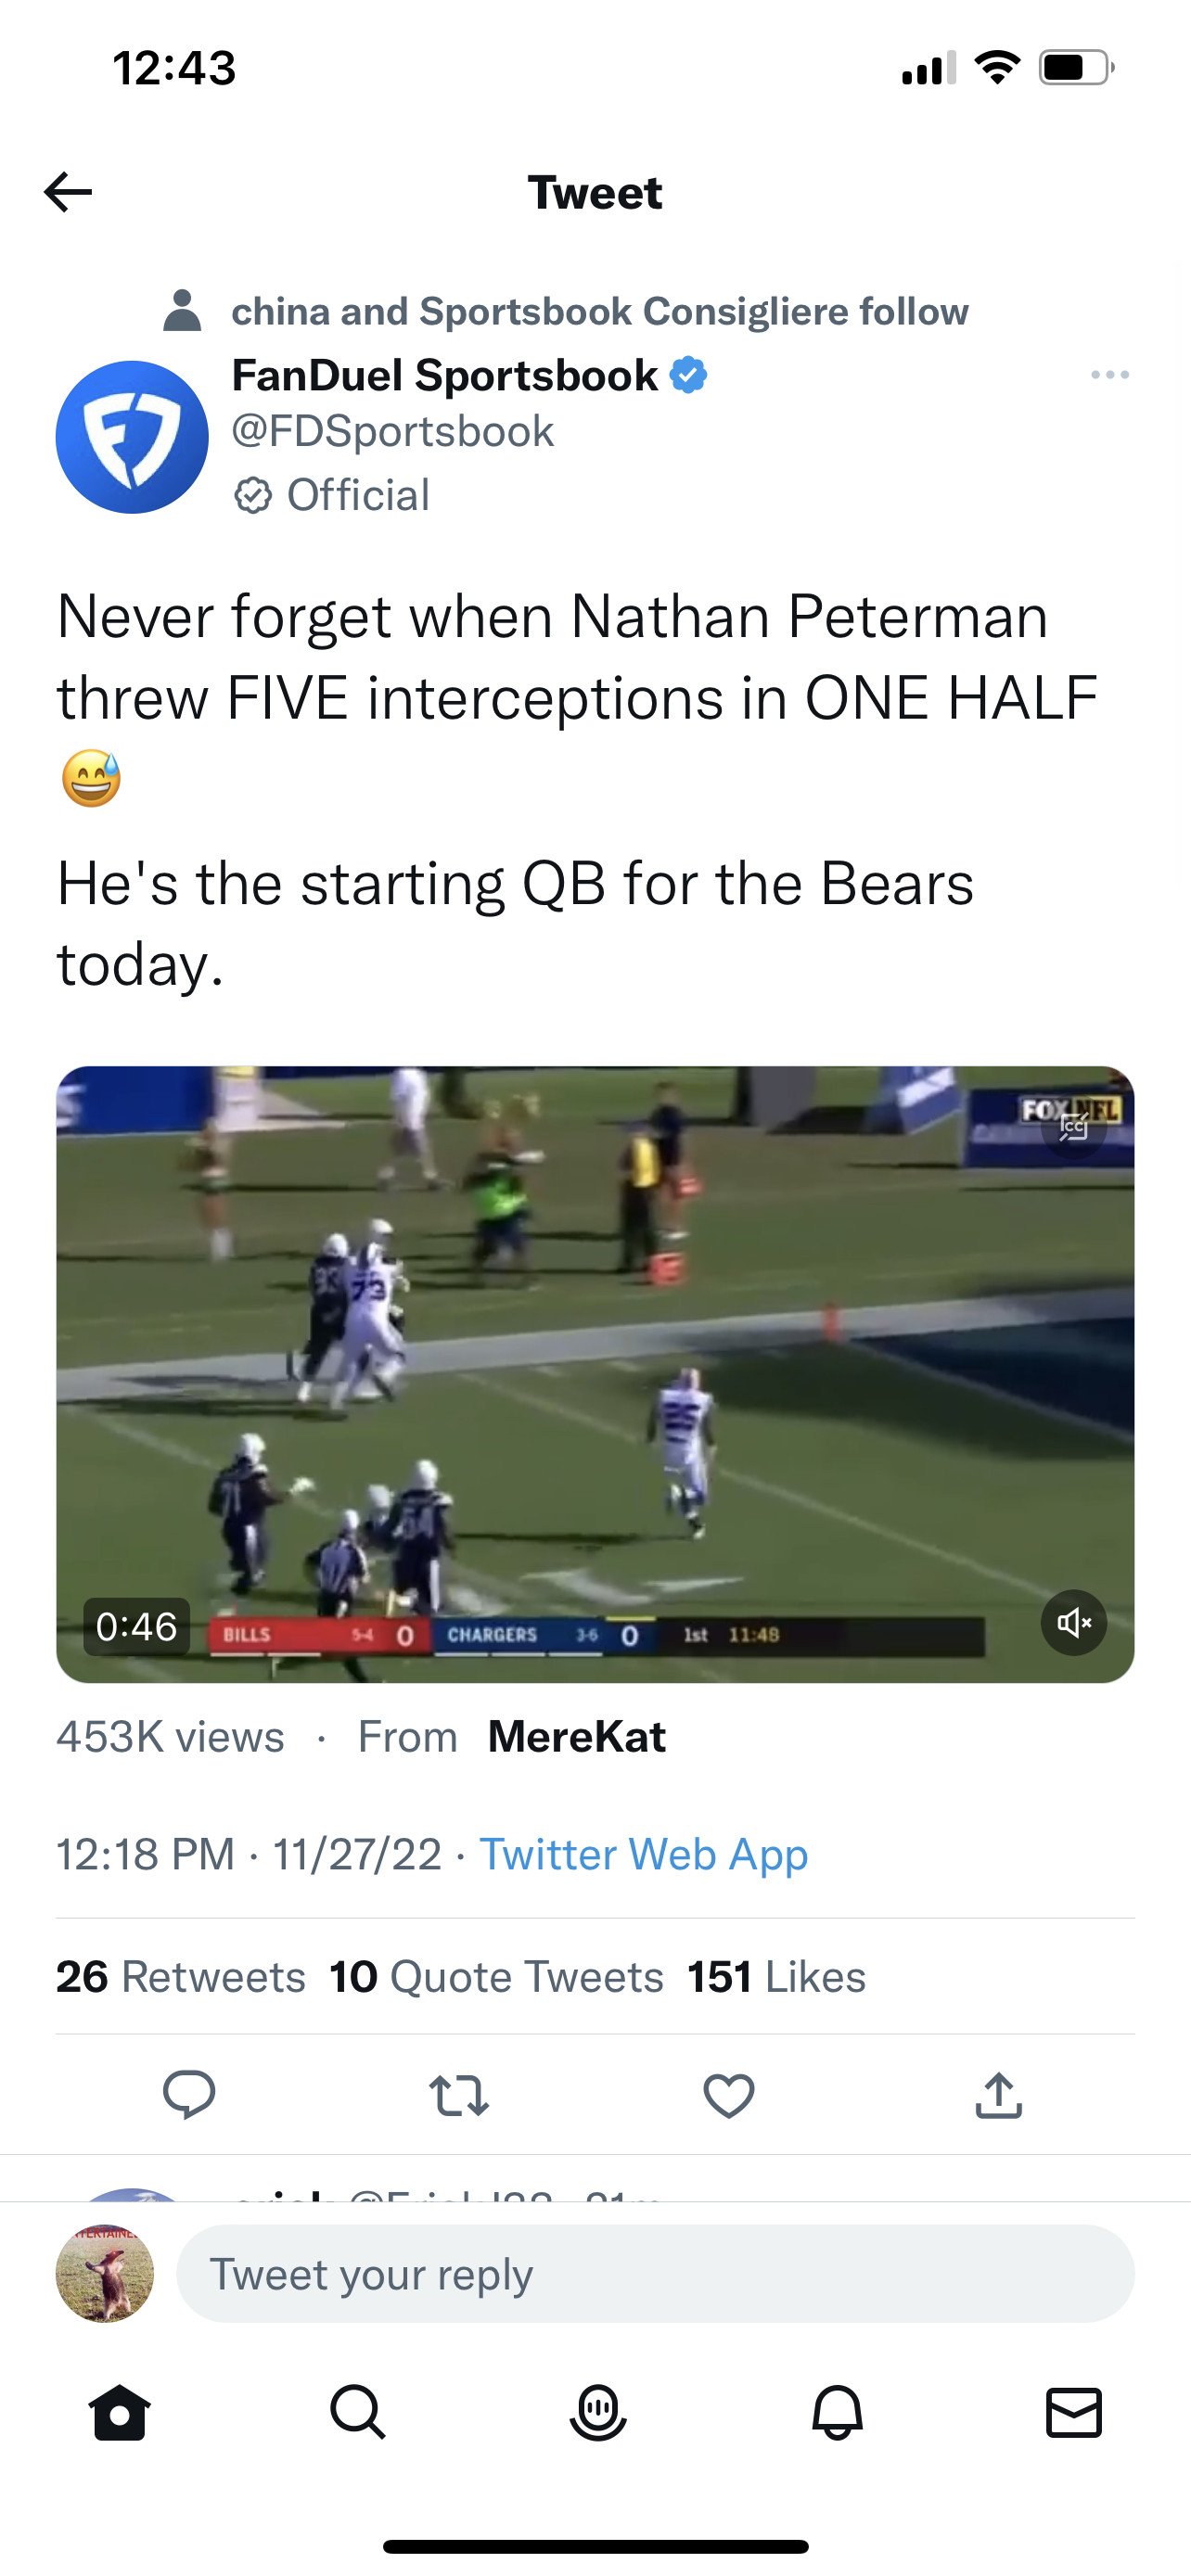Tap the 'Tweet your reply' field
1191x2576 pixels.
point(655,2274)
